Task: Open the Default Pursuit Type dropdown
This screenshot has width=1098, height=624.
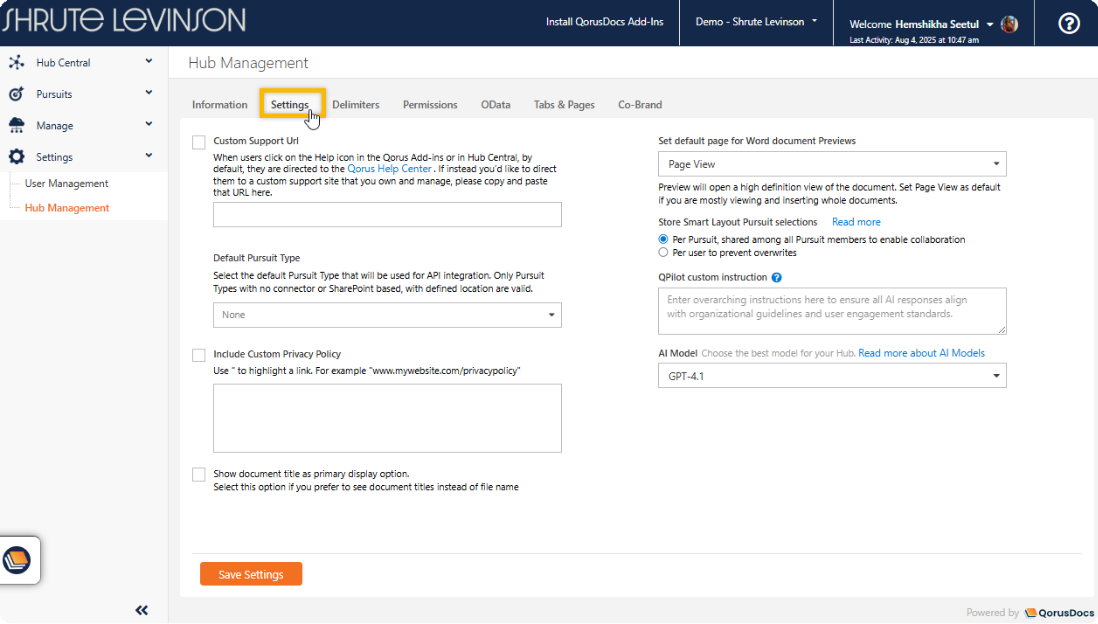Action: point(387,315)
